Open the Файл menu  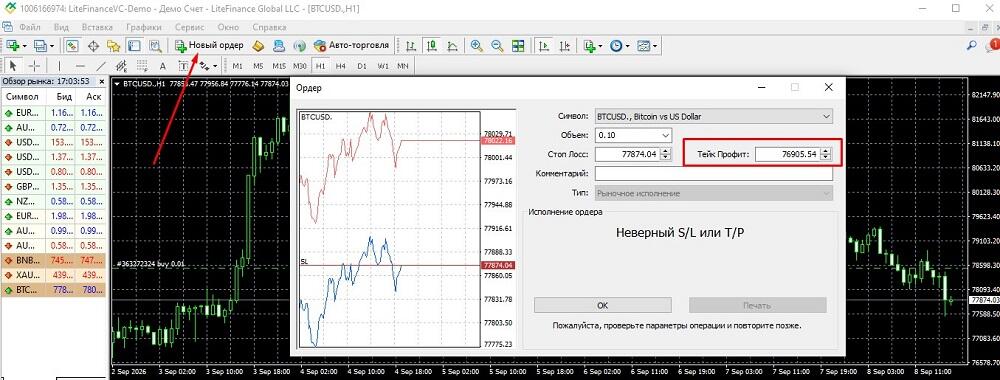30,27
